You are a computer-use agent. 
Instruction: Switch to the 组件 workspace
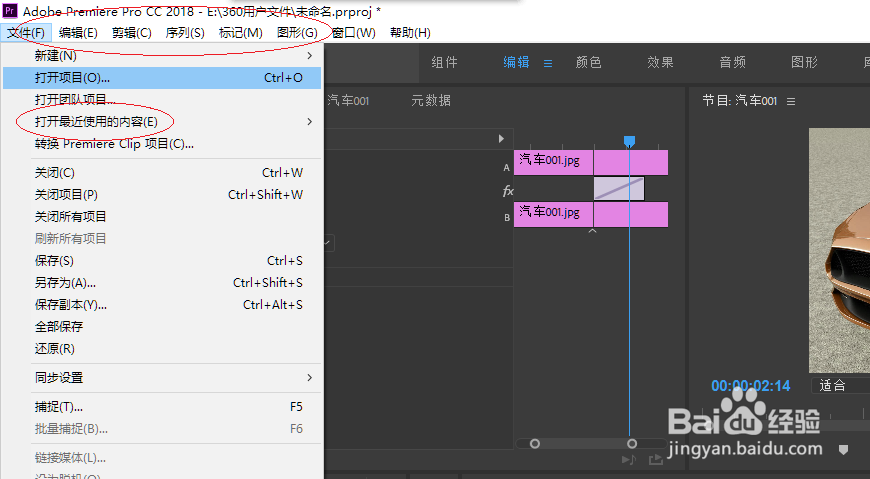[444, 62]
